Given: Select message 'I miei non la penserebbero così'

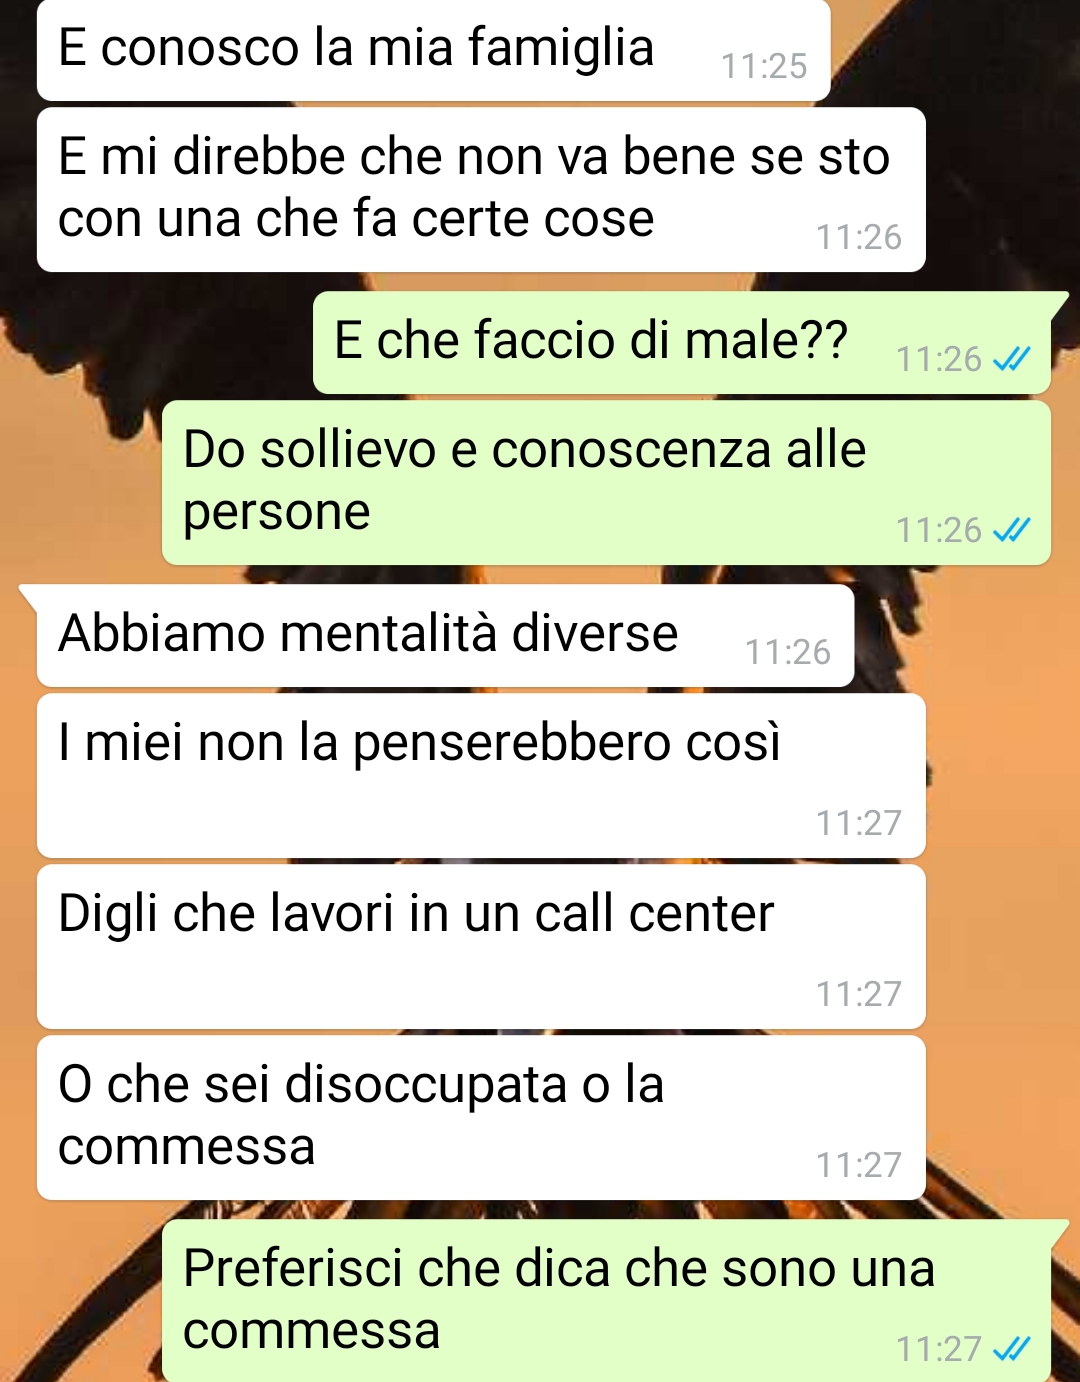Looking at the screenshot, I should pos(481,776).
